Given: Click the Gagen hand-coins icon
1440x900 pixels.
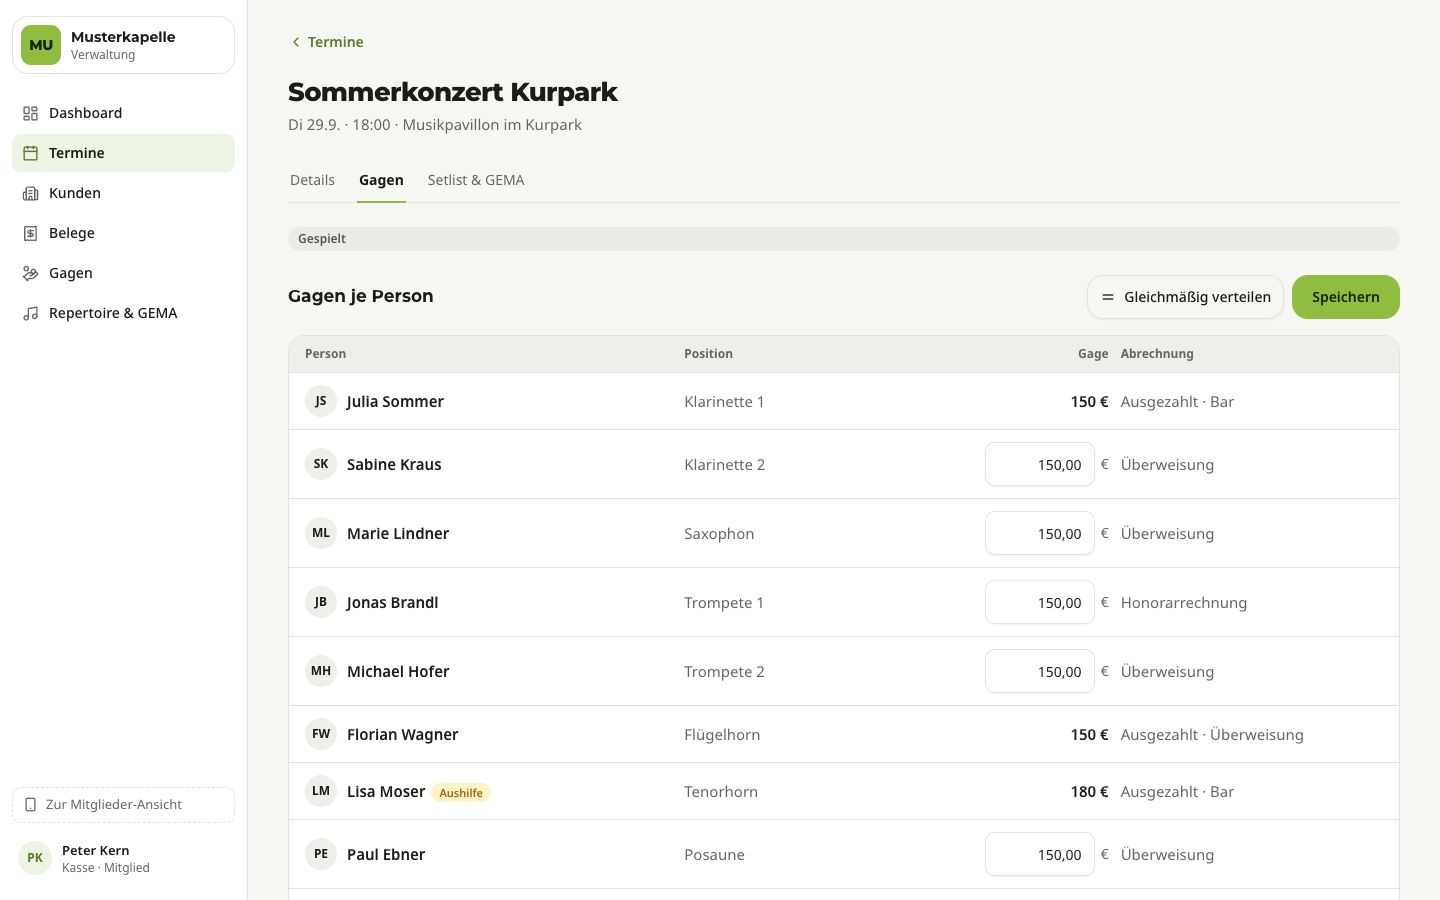Looking at the screenshot, I should coord(31,273).
